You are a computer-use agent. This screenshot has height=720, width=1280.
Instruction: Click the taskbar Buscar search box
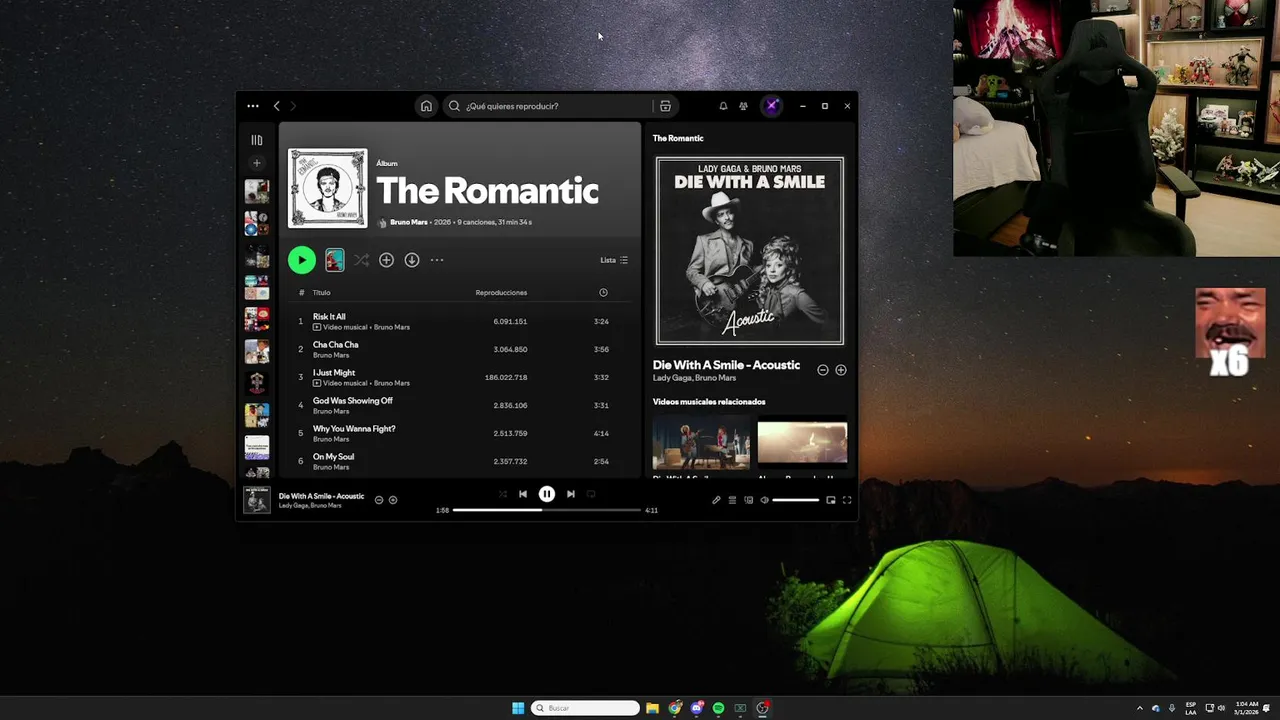[x=585, y=708]
